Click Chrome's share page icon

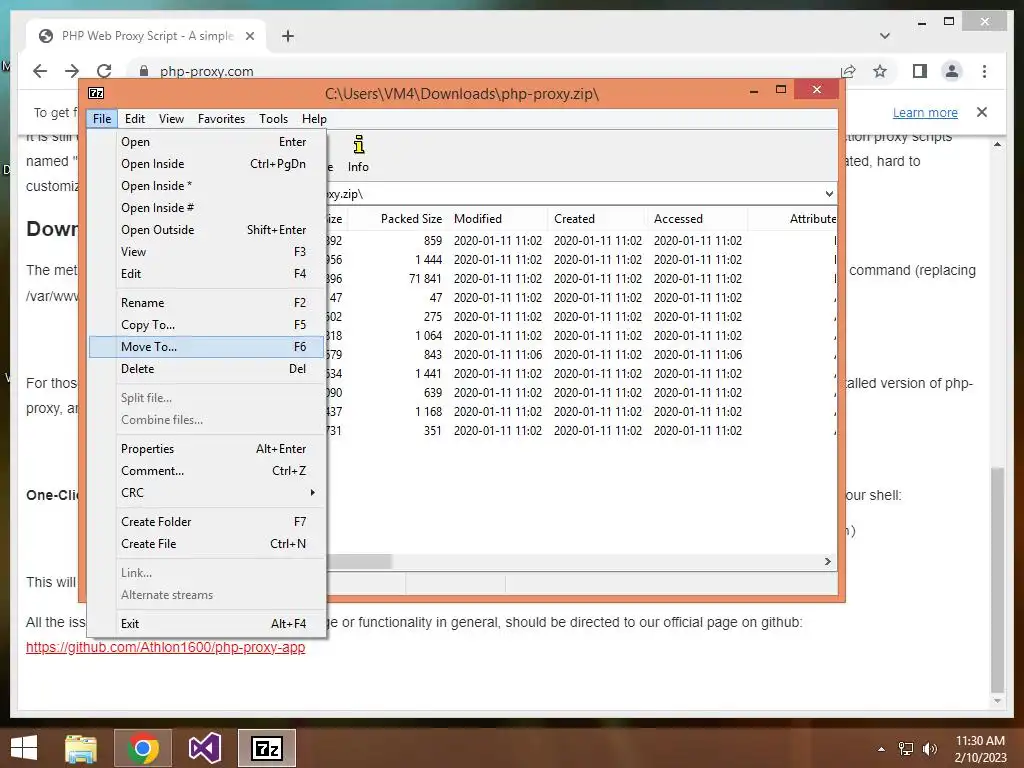coord(848,71)
